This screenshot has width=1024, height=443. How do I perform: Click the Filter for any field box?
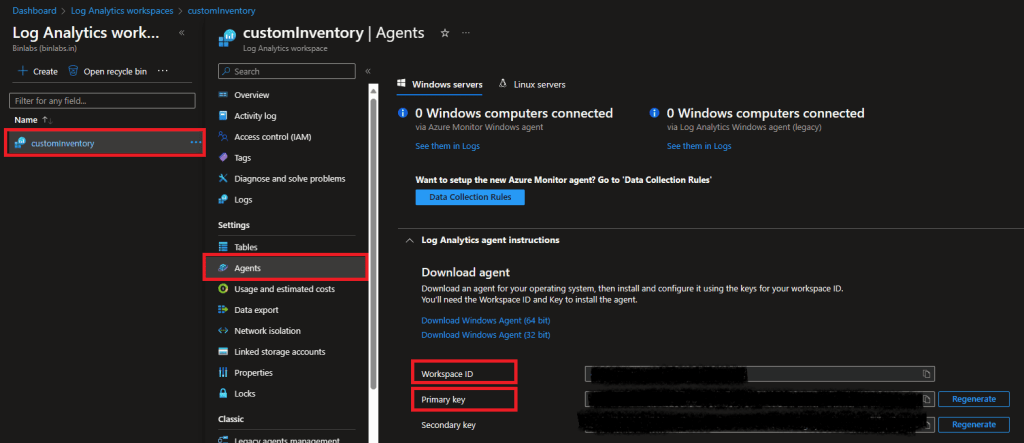(101, 100)
